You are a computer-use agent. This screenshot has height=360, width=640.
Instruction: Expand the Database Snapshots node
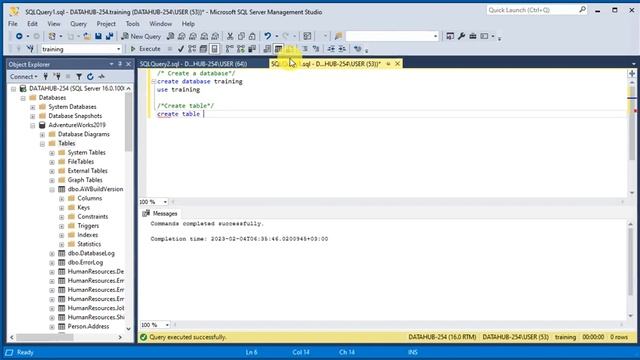pyautogui.click(x=33, y=116)
